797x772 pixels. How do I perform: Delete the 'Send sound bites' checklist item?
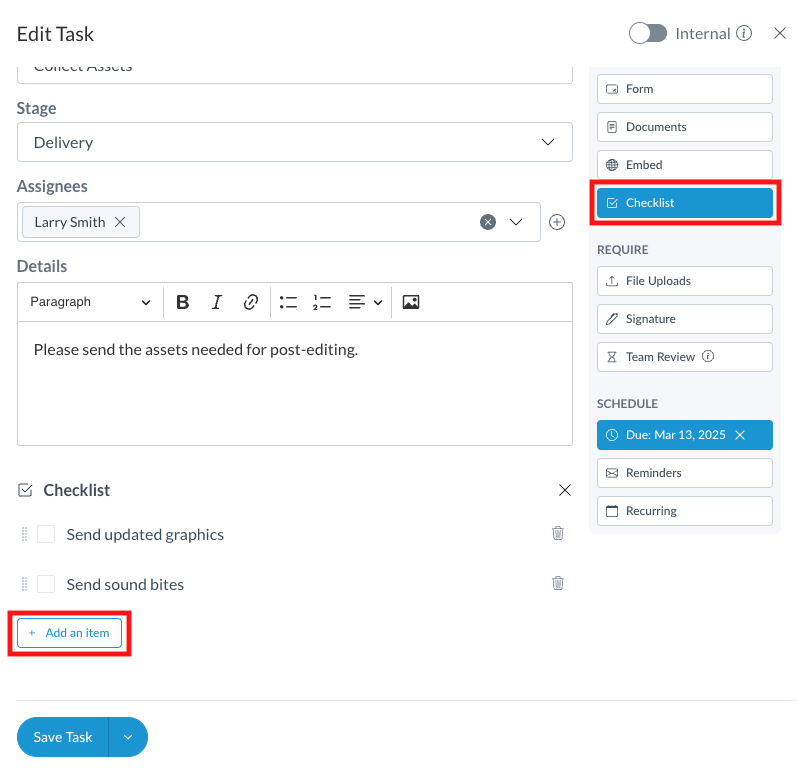click(558, 583)
